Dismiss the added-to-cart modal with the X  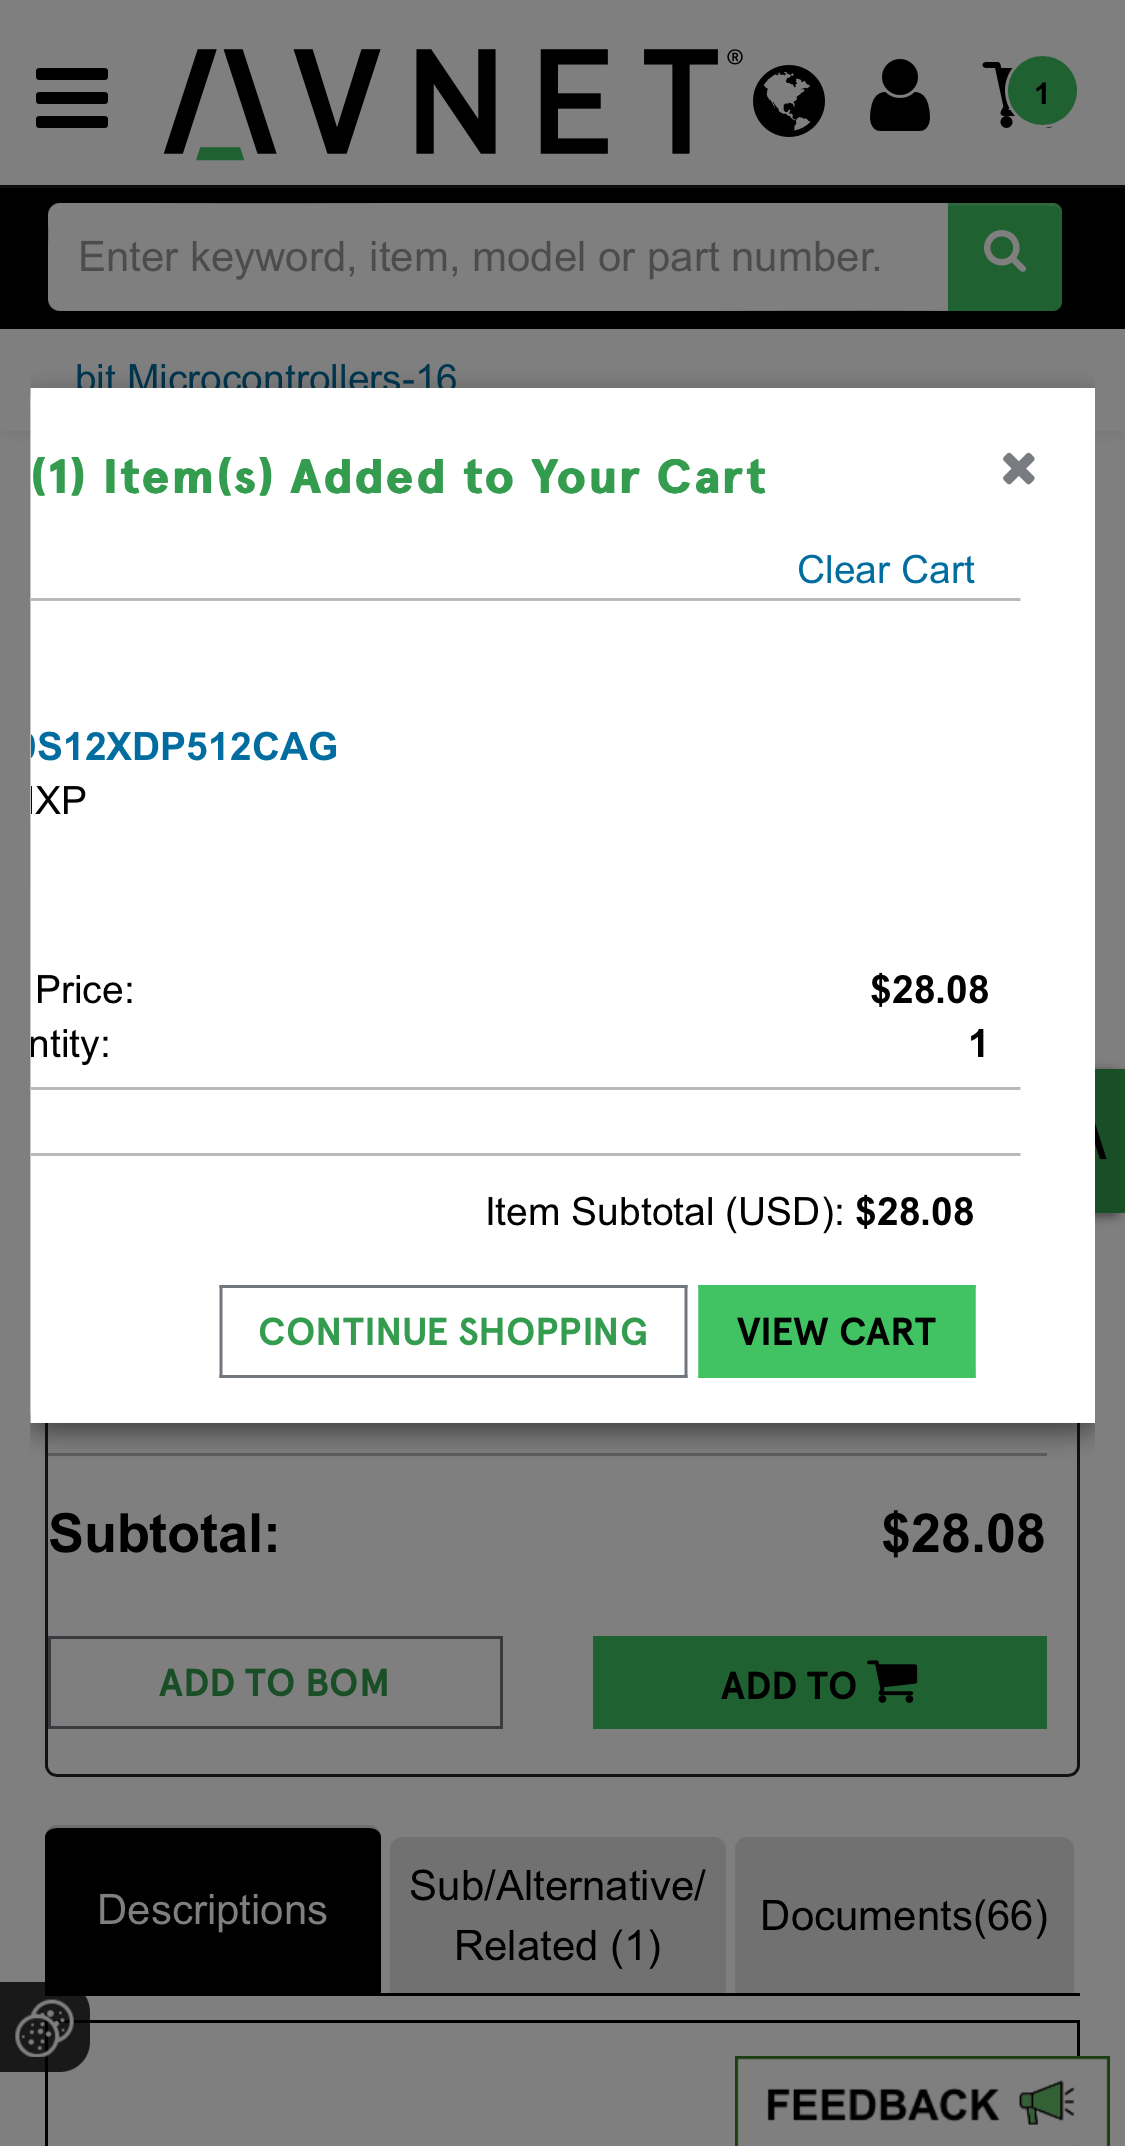1018,469
